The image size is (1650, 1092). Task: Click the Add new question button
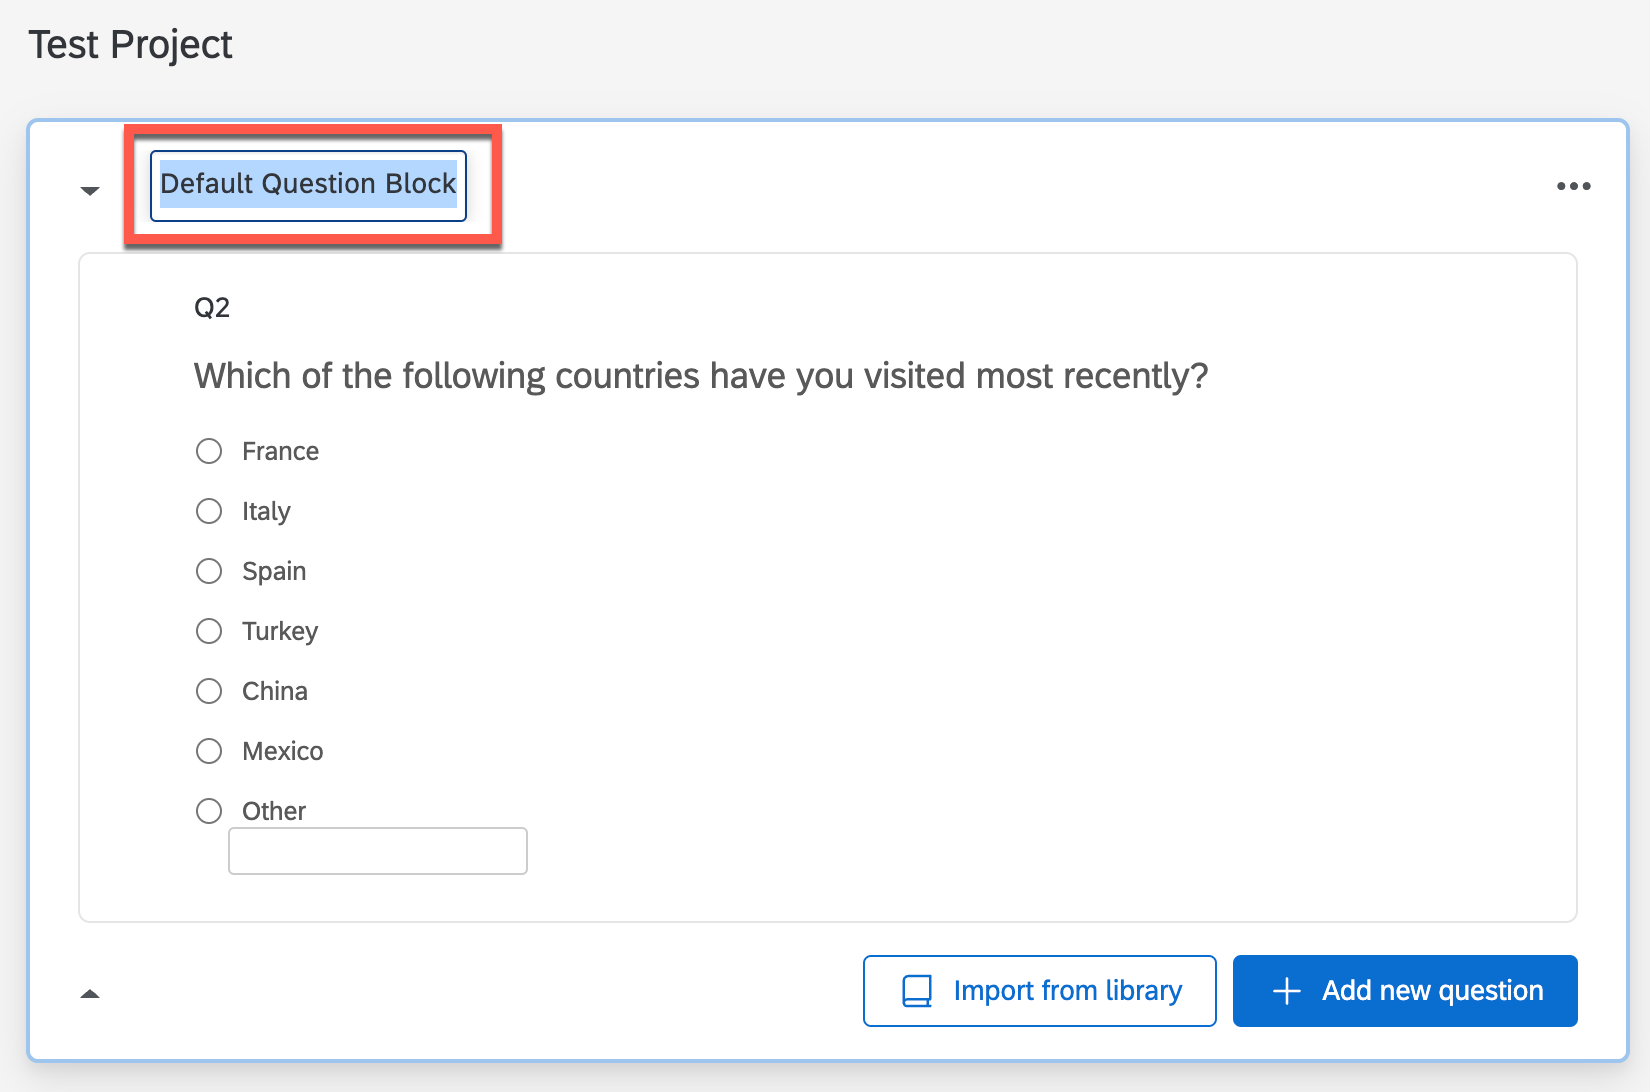(1405, 990)
